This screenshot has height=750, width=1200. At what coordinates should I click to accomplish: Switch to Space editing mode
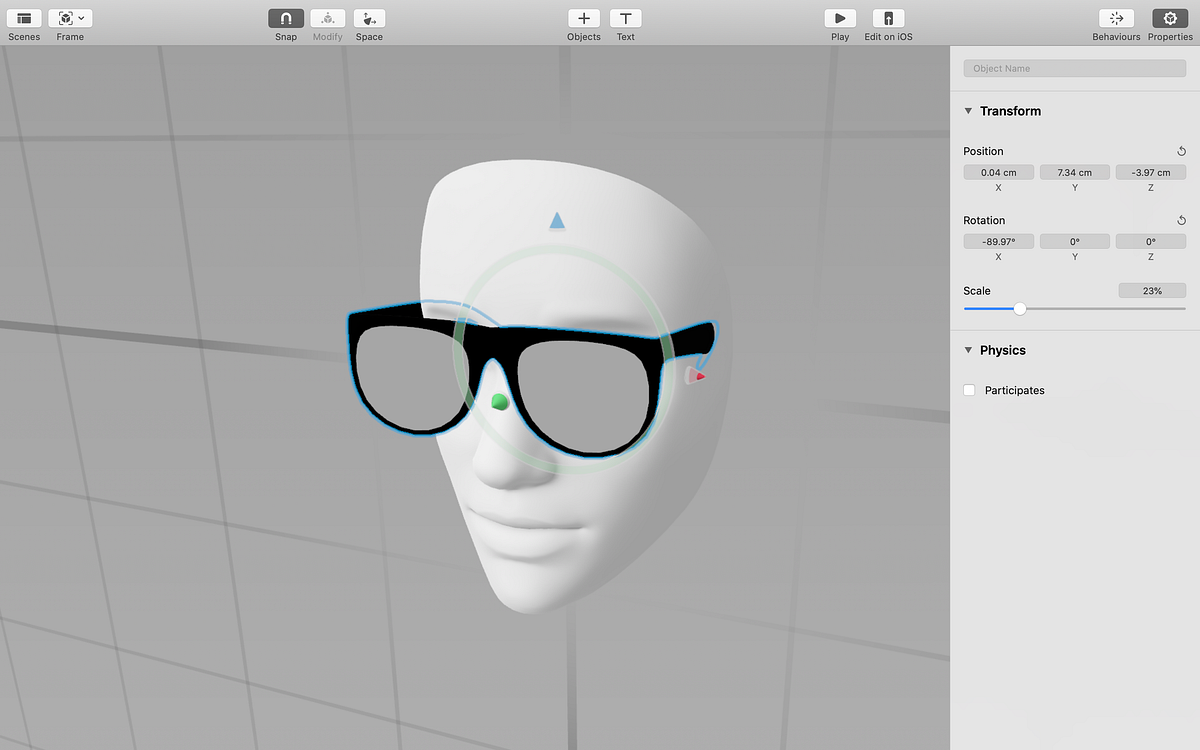pos(369,18)
